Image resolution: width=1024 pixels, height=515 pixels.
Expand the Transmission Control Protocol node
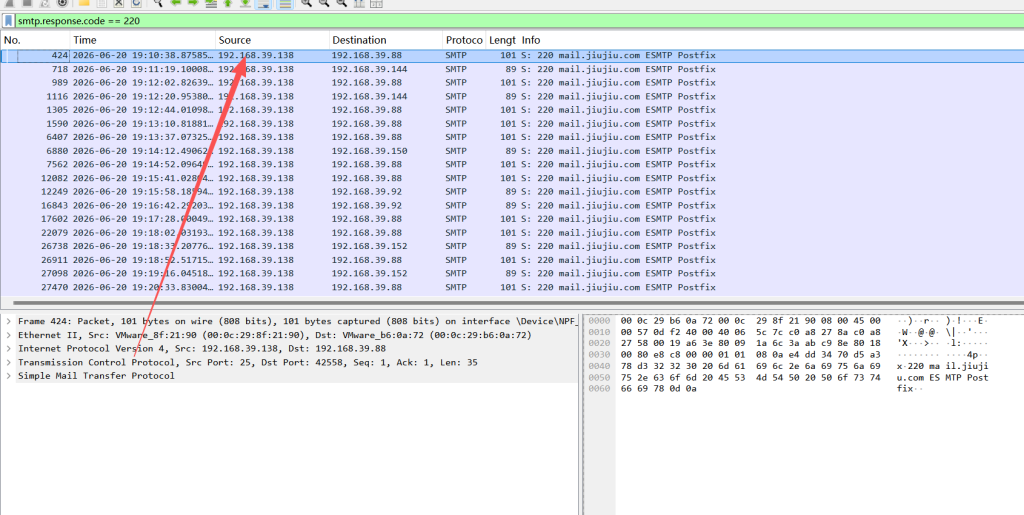click(8, 362)
